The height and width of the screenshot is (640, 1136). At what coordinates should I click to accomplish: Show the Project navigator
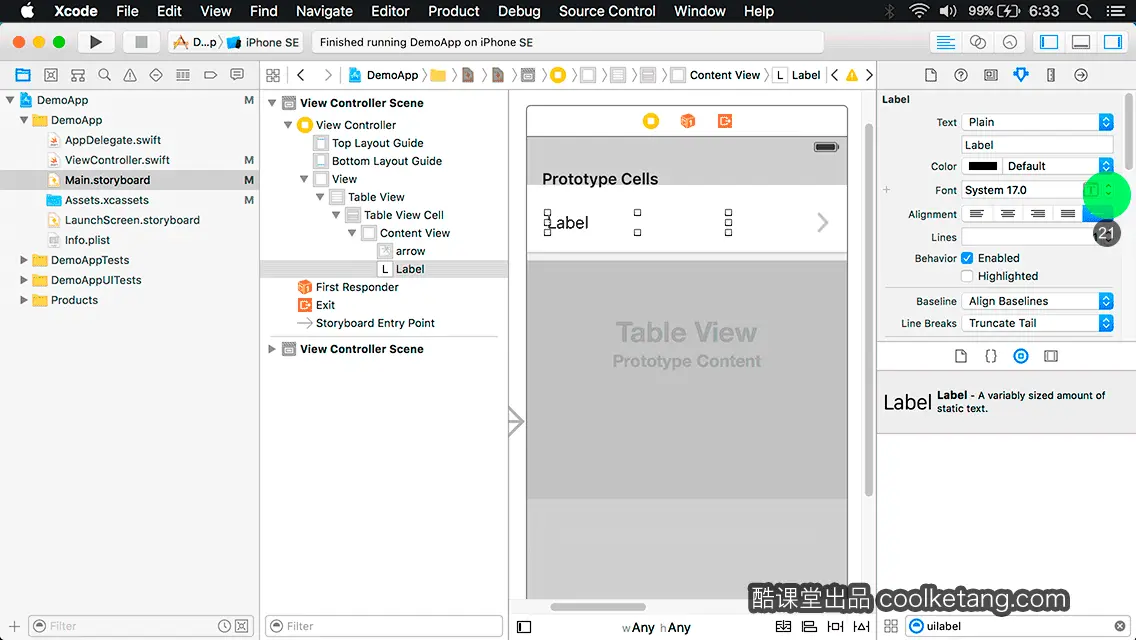23,75
